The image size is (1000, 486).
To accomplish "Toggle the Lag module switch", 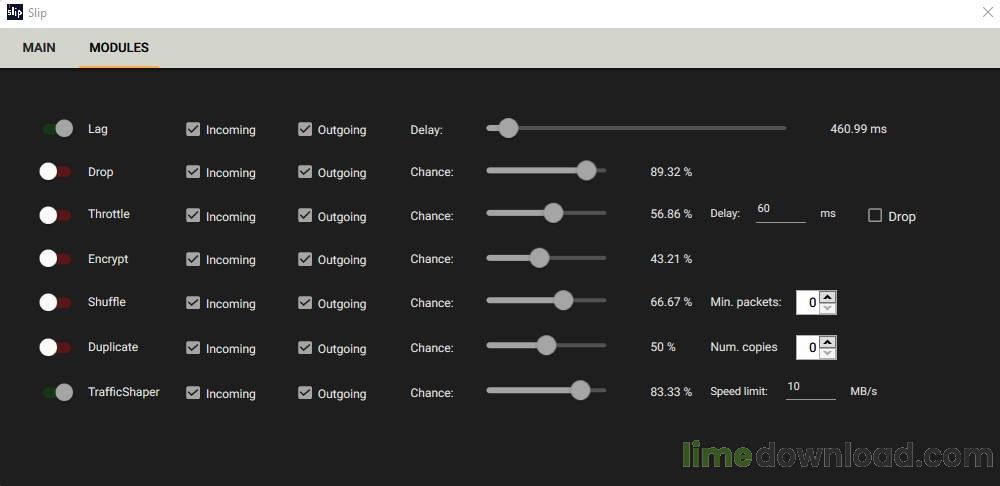I will point(57,129).
